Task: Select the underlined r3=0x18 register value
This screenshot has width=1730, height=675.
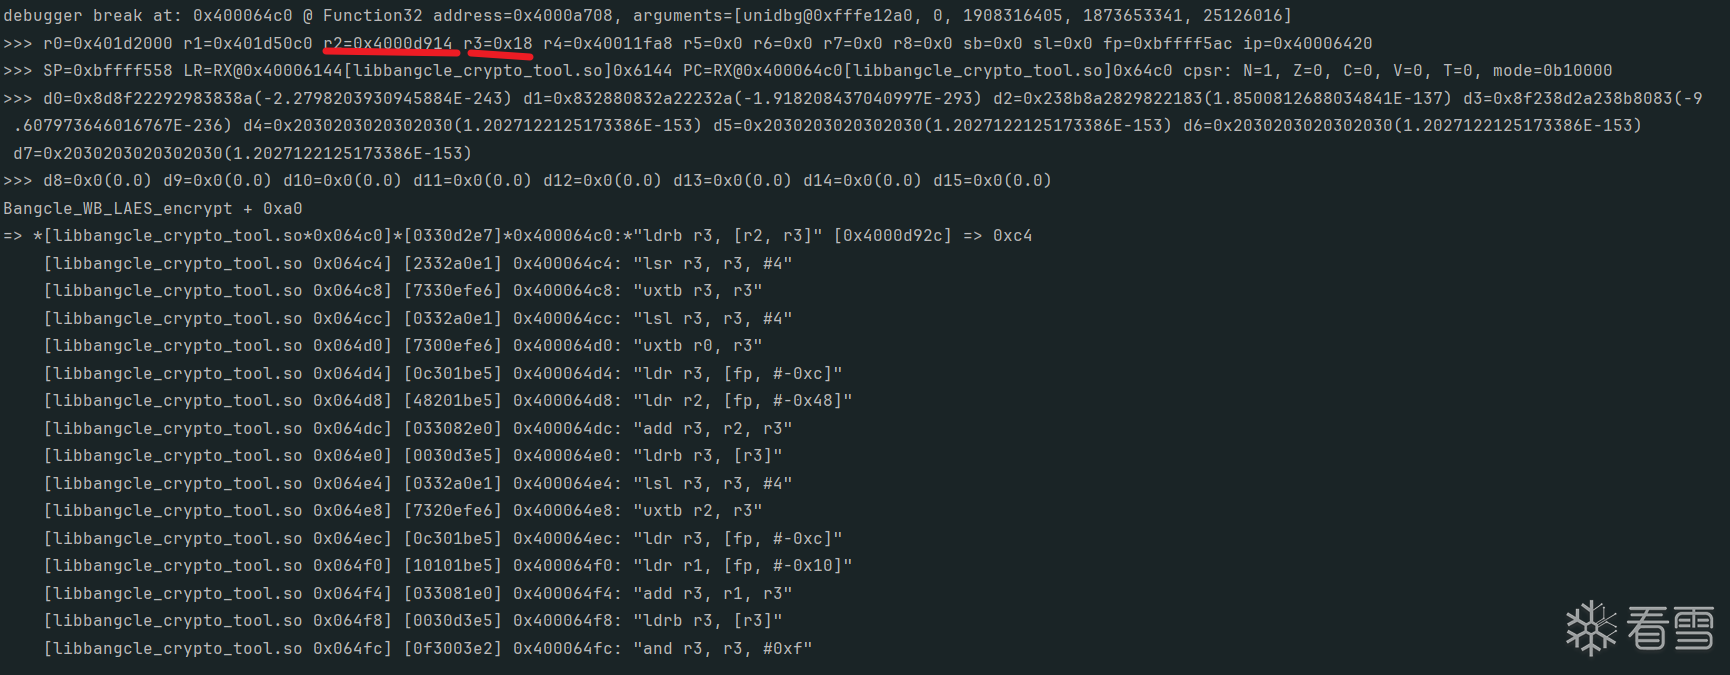Action: (498, 44)
